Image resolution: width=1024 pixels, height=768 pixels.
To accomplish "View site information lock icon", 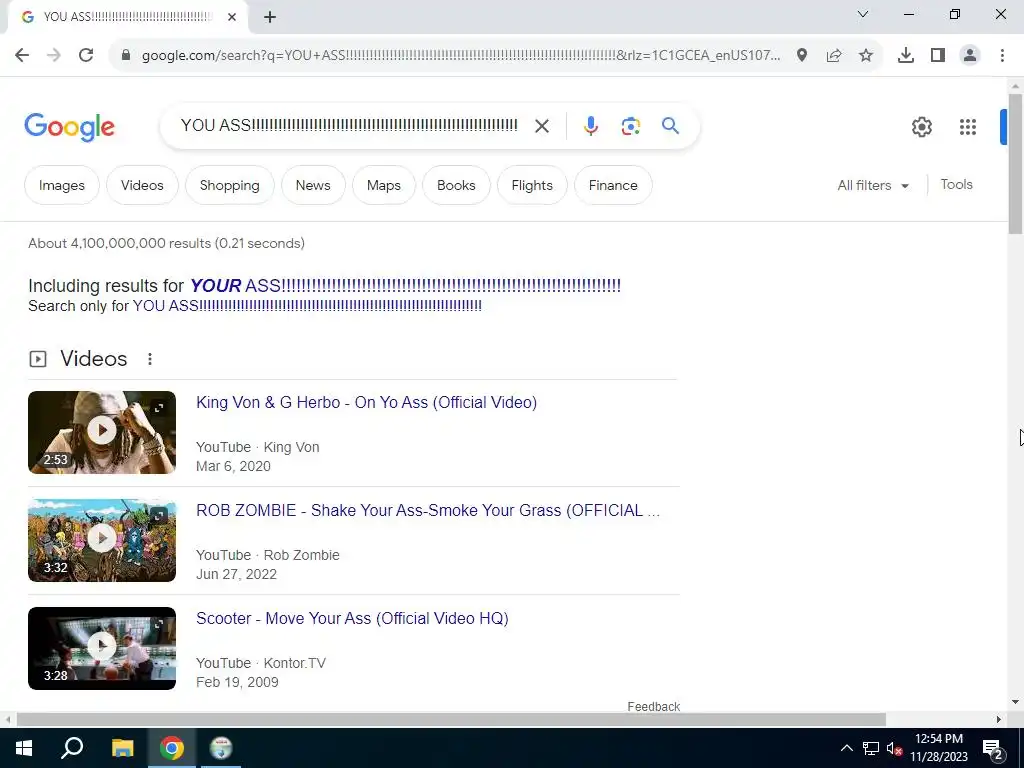I will (126, 56).
